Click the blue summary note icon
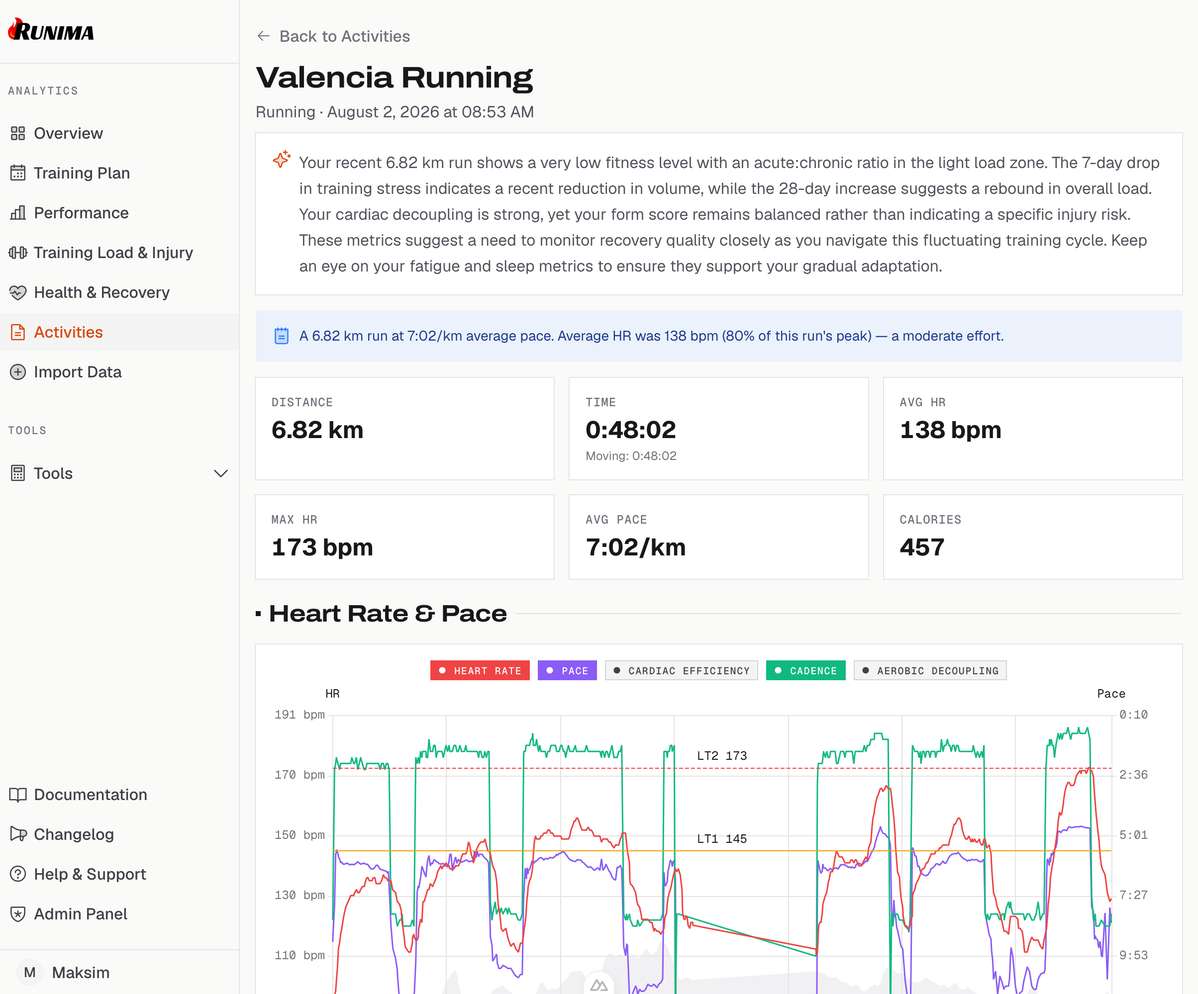Screen dimensions: 1198x994 point(281,336)
